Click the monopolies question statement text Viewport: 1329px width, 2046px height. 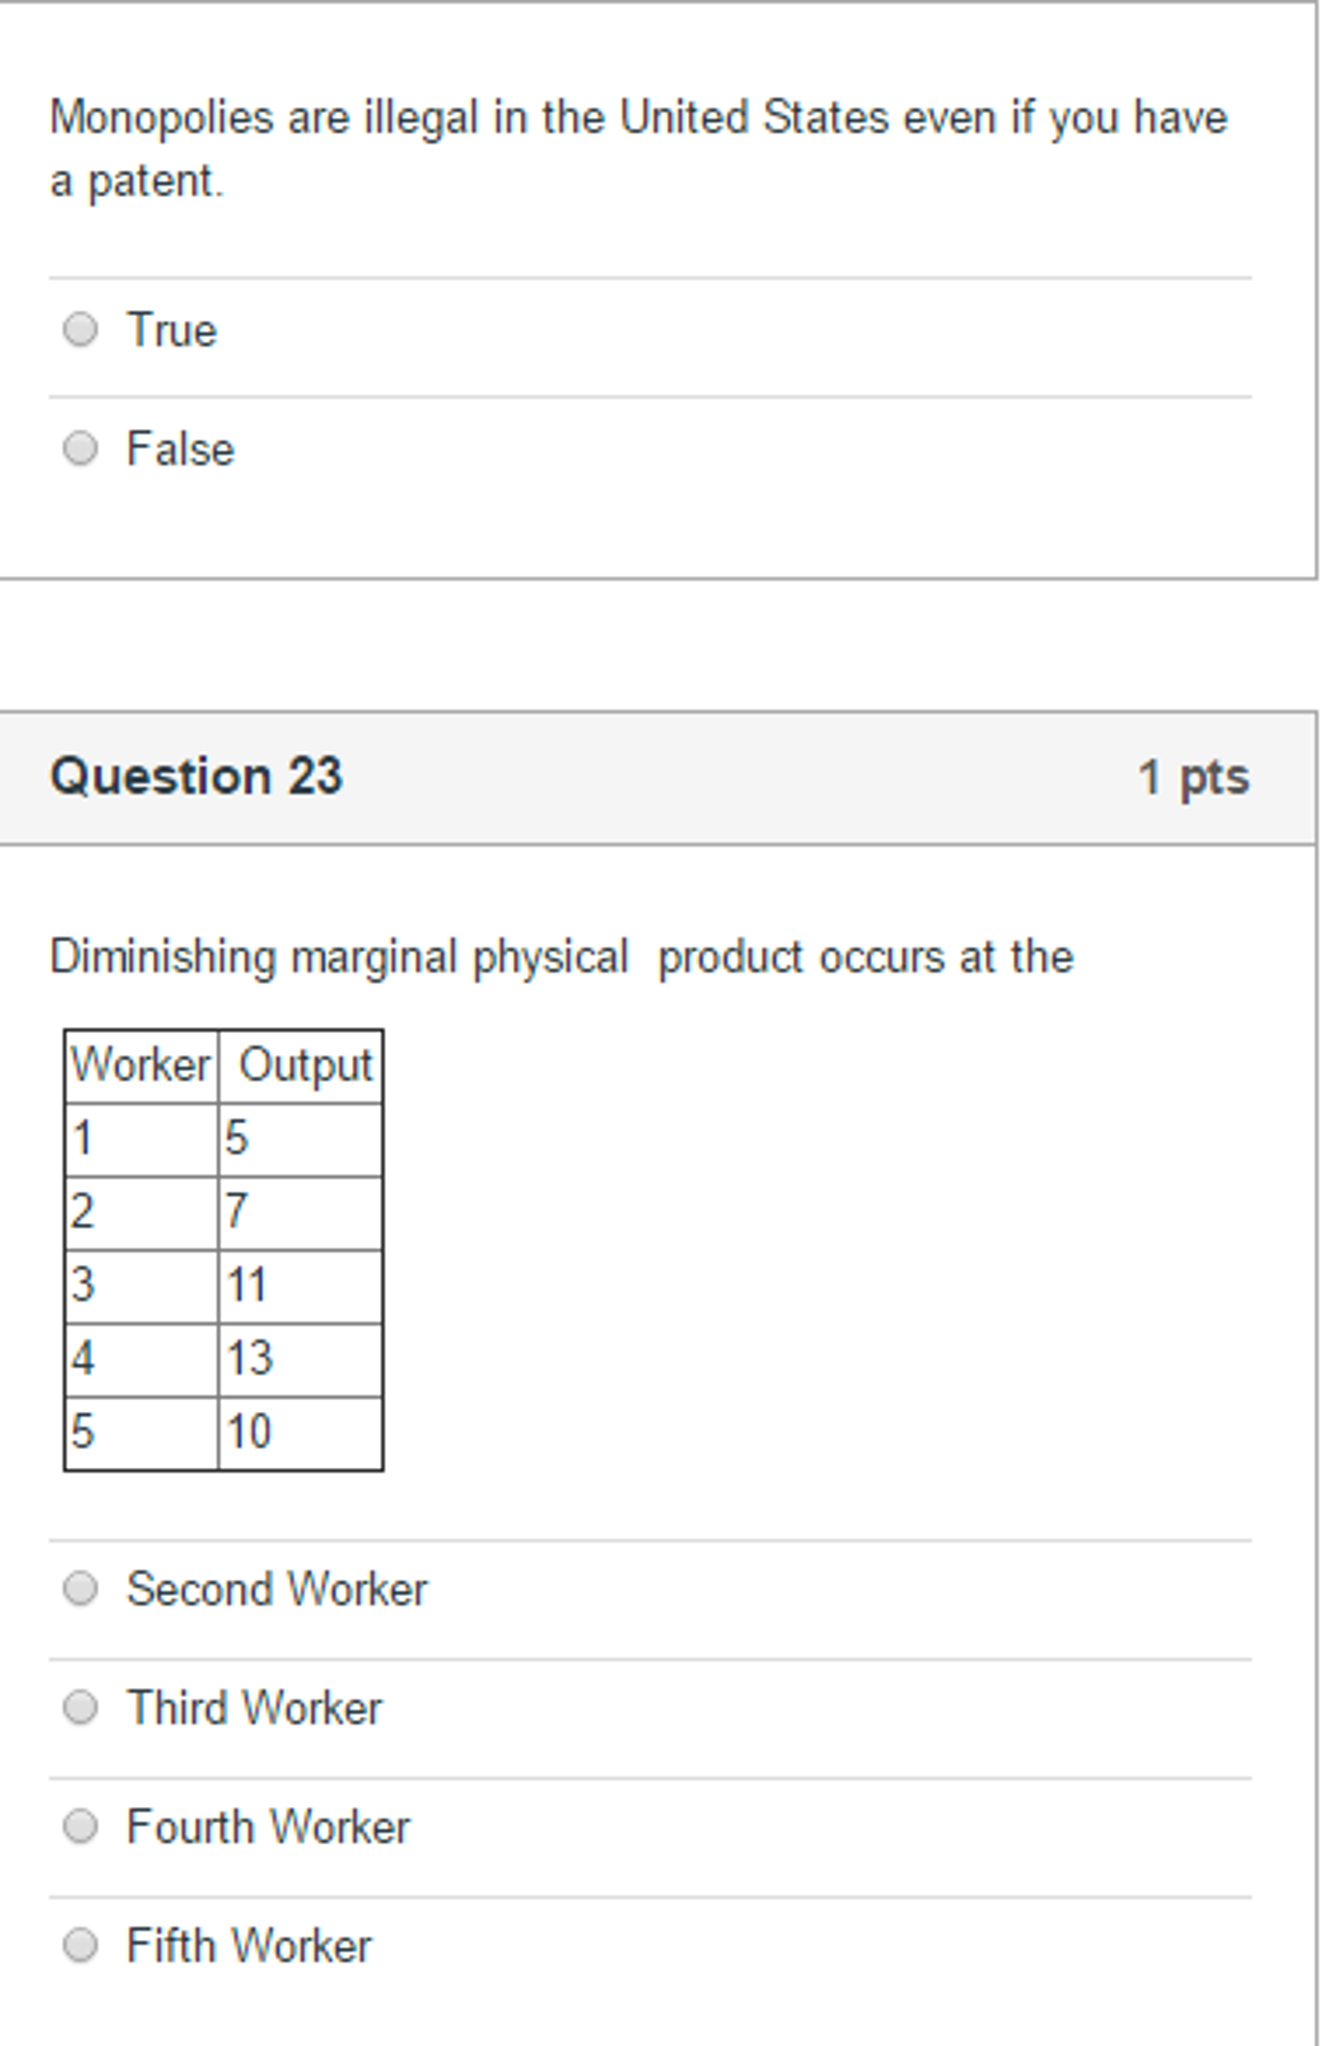(x=638, y=148)
